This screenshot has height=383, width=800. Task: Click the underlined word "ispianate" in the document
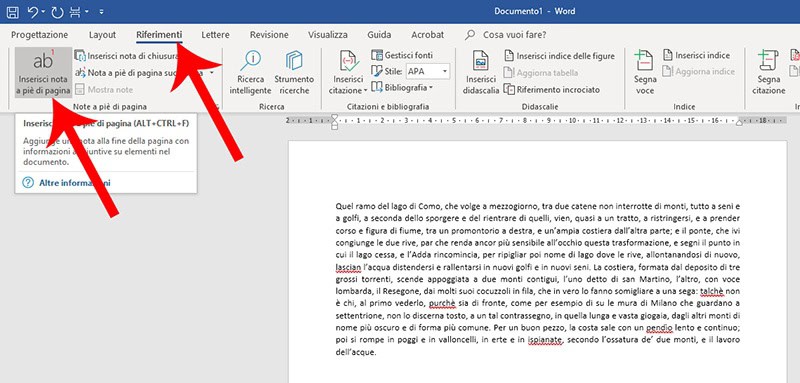(545, 340)
